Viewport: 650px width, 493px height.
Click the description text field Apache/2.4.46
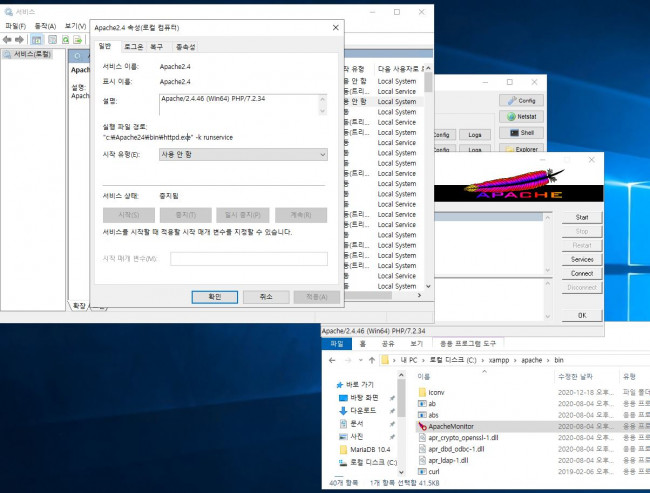[239, 105]
